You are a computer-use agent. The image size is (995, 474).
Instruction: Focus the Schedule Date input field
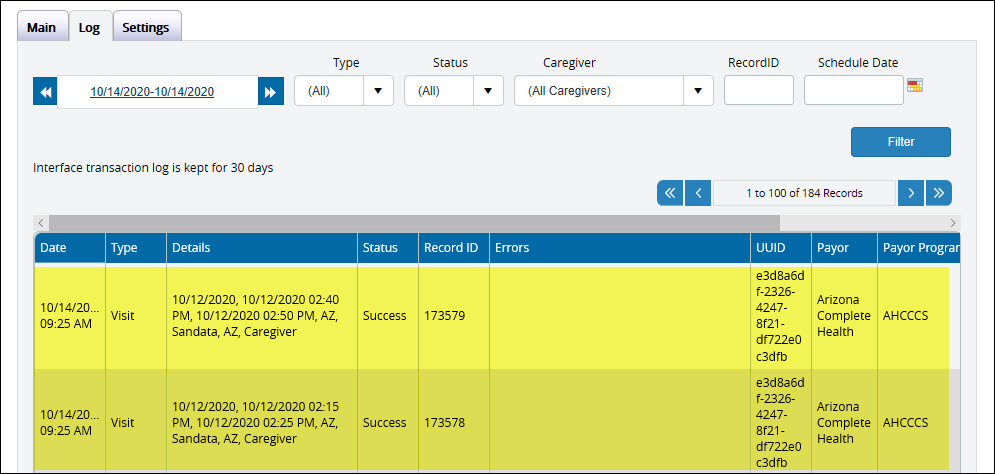(853, 90)
